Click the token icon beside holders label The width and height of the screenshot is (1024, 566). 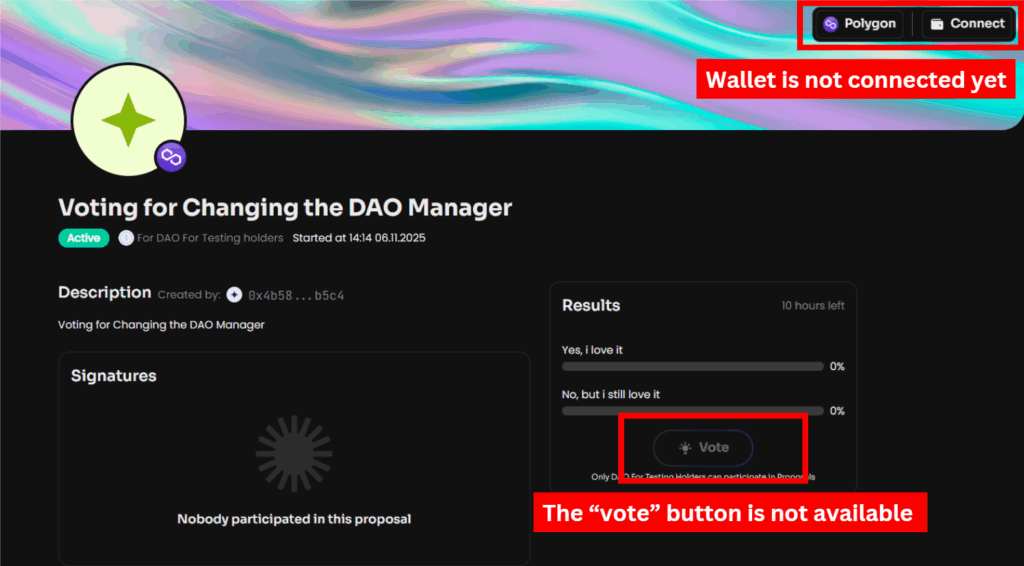tap(126, 238)
